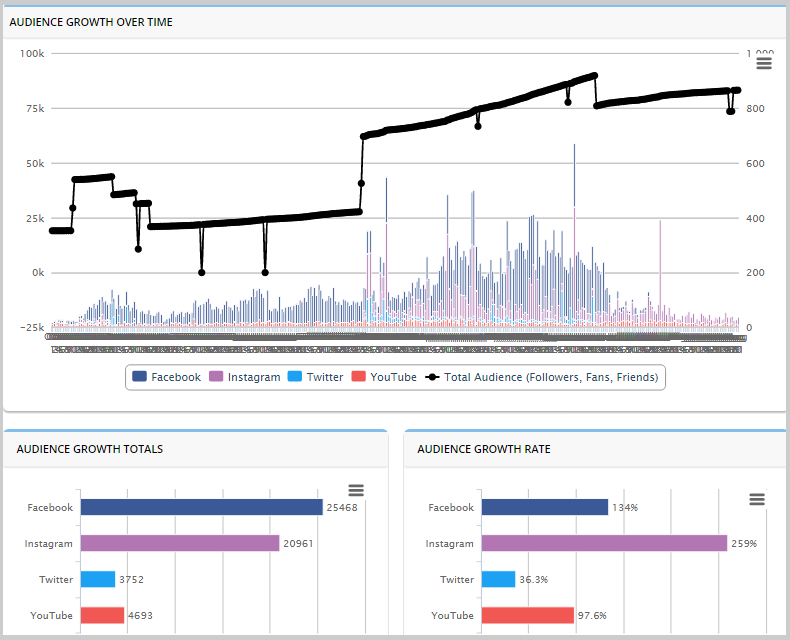Click the Audience Growth Over Time panel title
This screenshot has height=640, width=790.
point(91,22)
